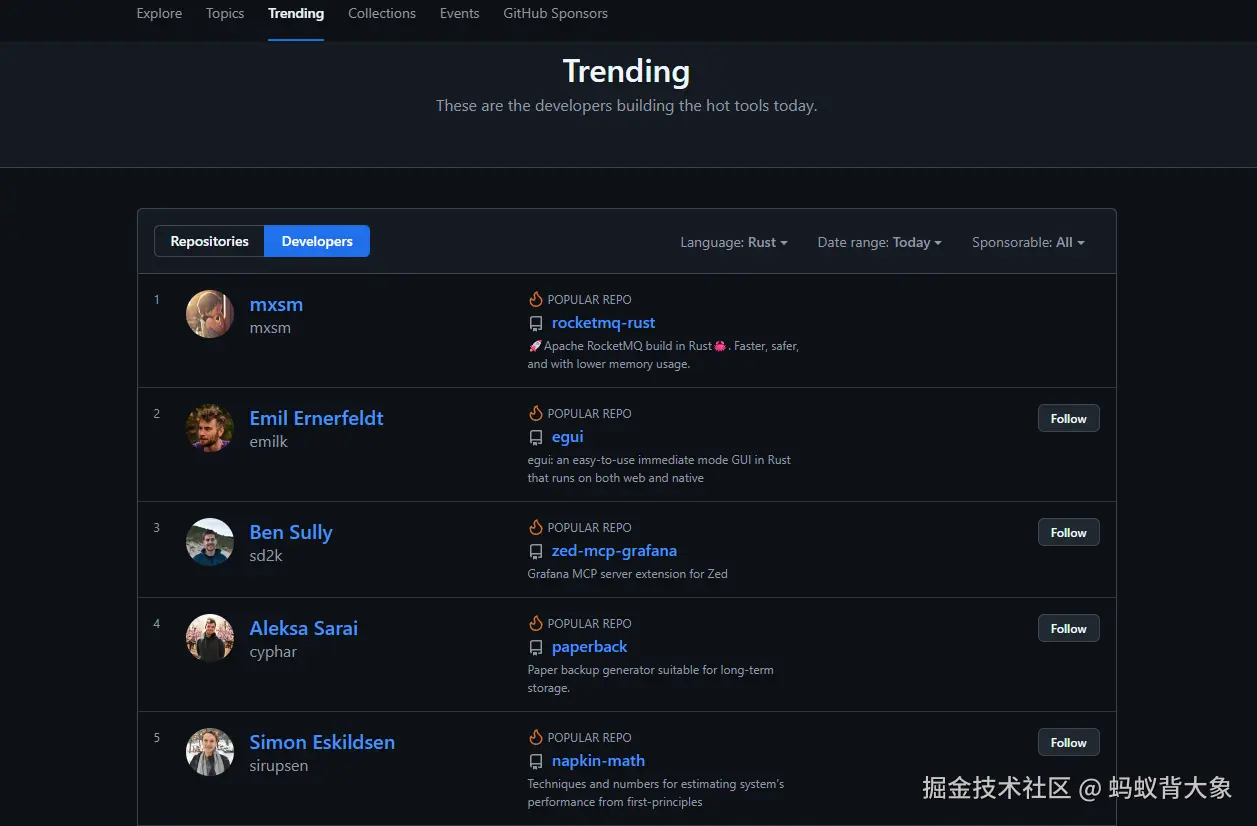Click the flame icon above egui
The width and height of the screenshot is (1257, 826).
(536, 413)
